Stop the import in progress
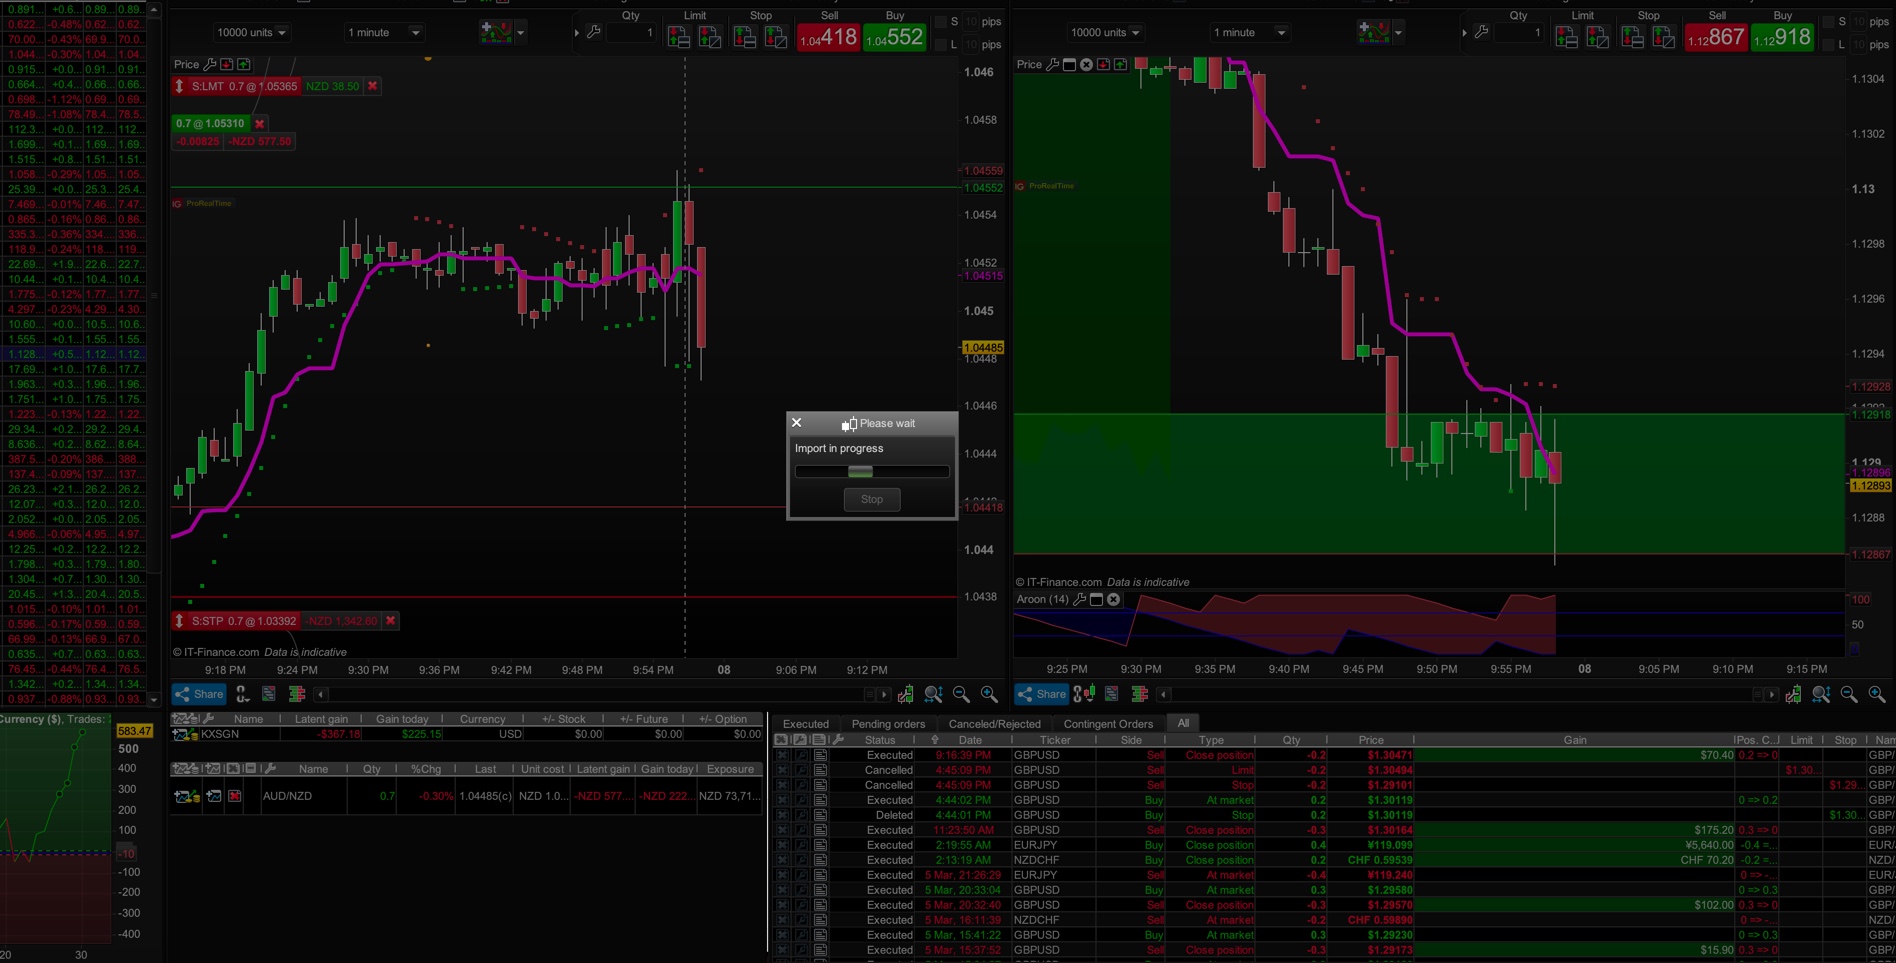Viewport: 1896px width, 963px height. tap(872, 499)
